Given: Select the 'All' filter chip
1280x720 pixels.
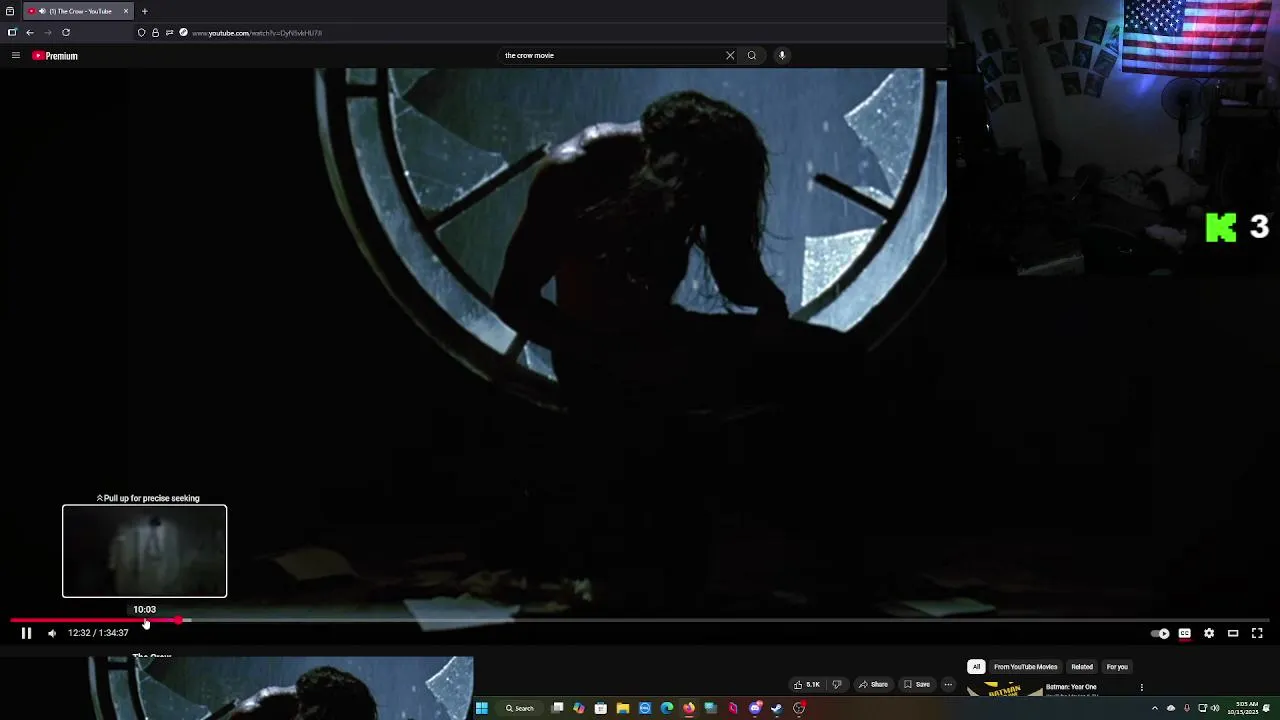Looking at the screenshot, I should point(976,667).
